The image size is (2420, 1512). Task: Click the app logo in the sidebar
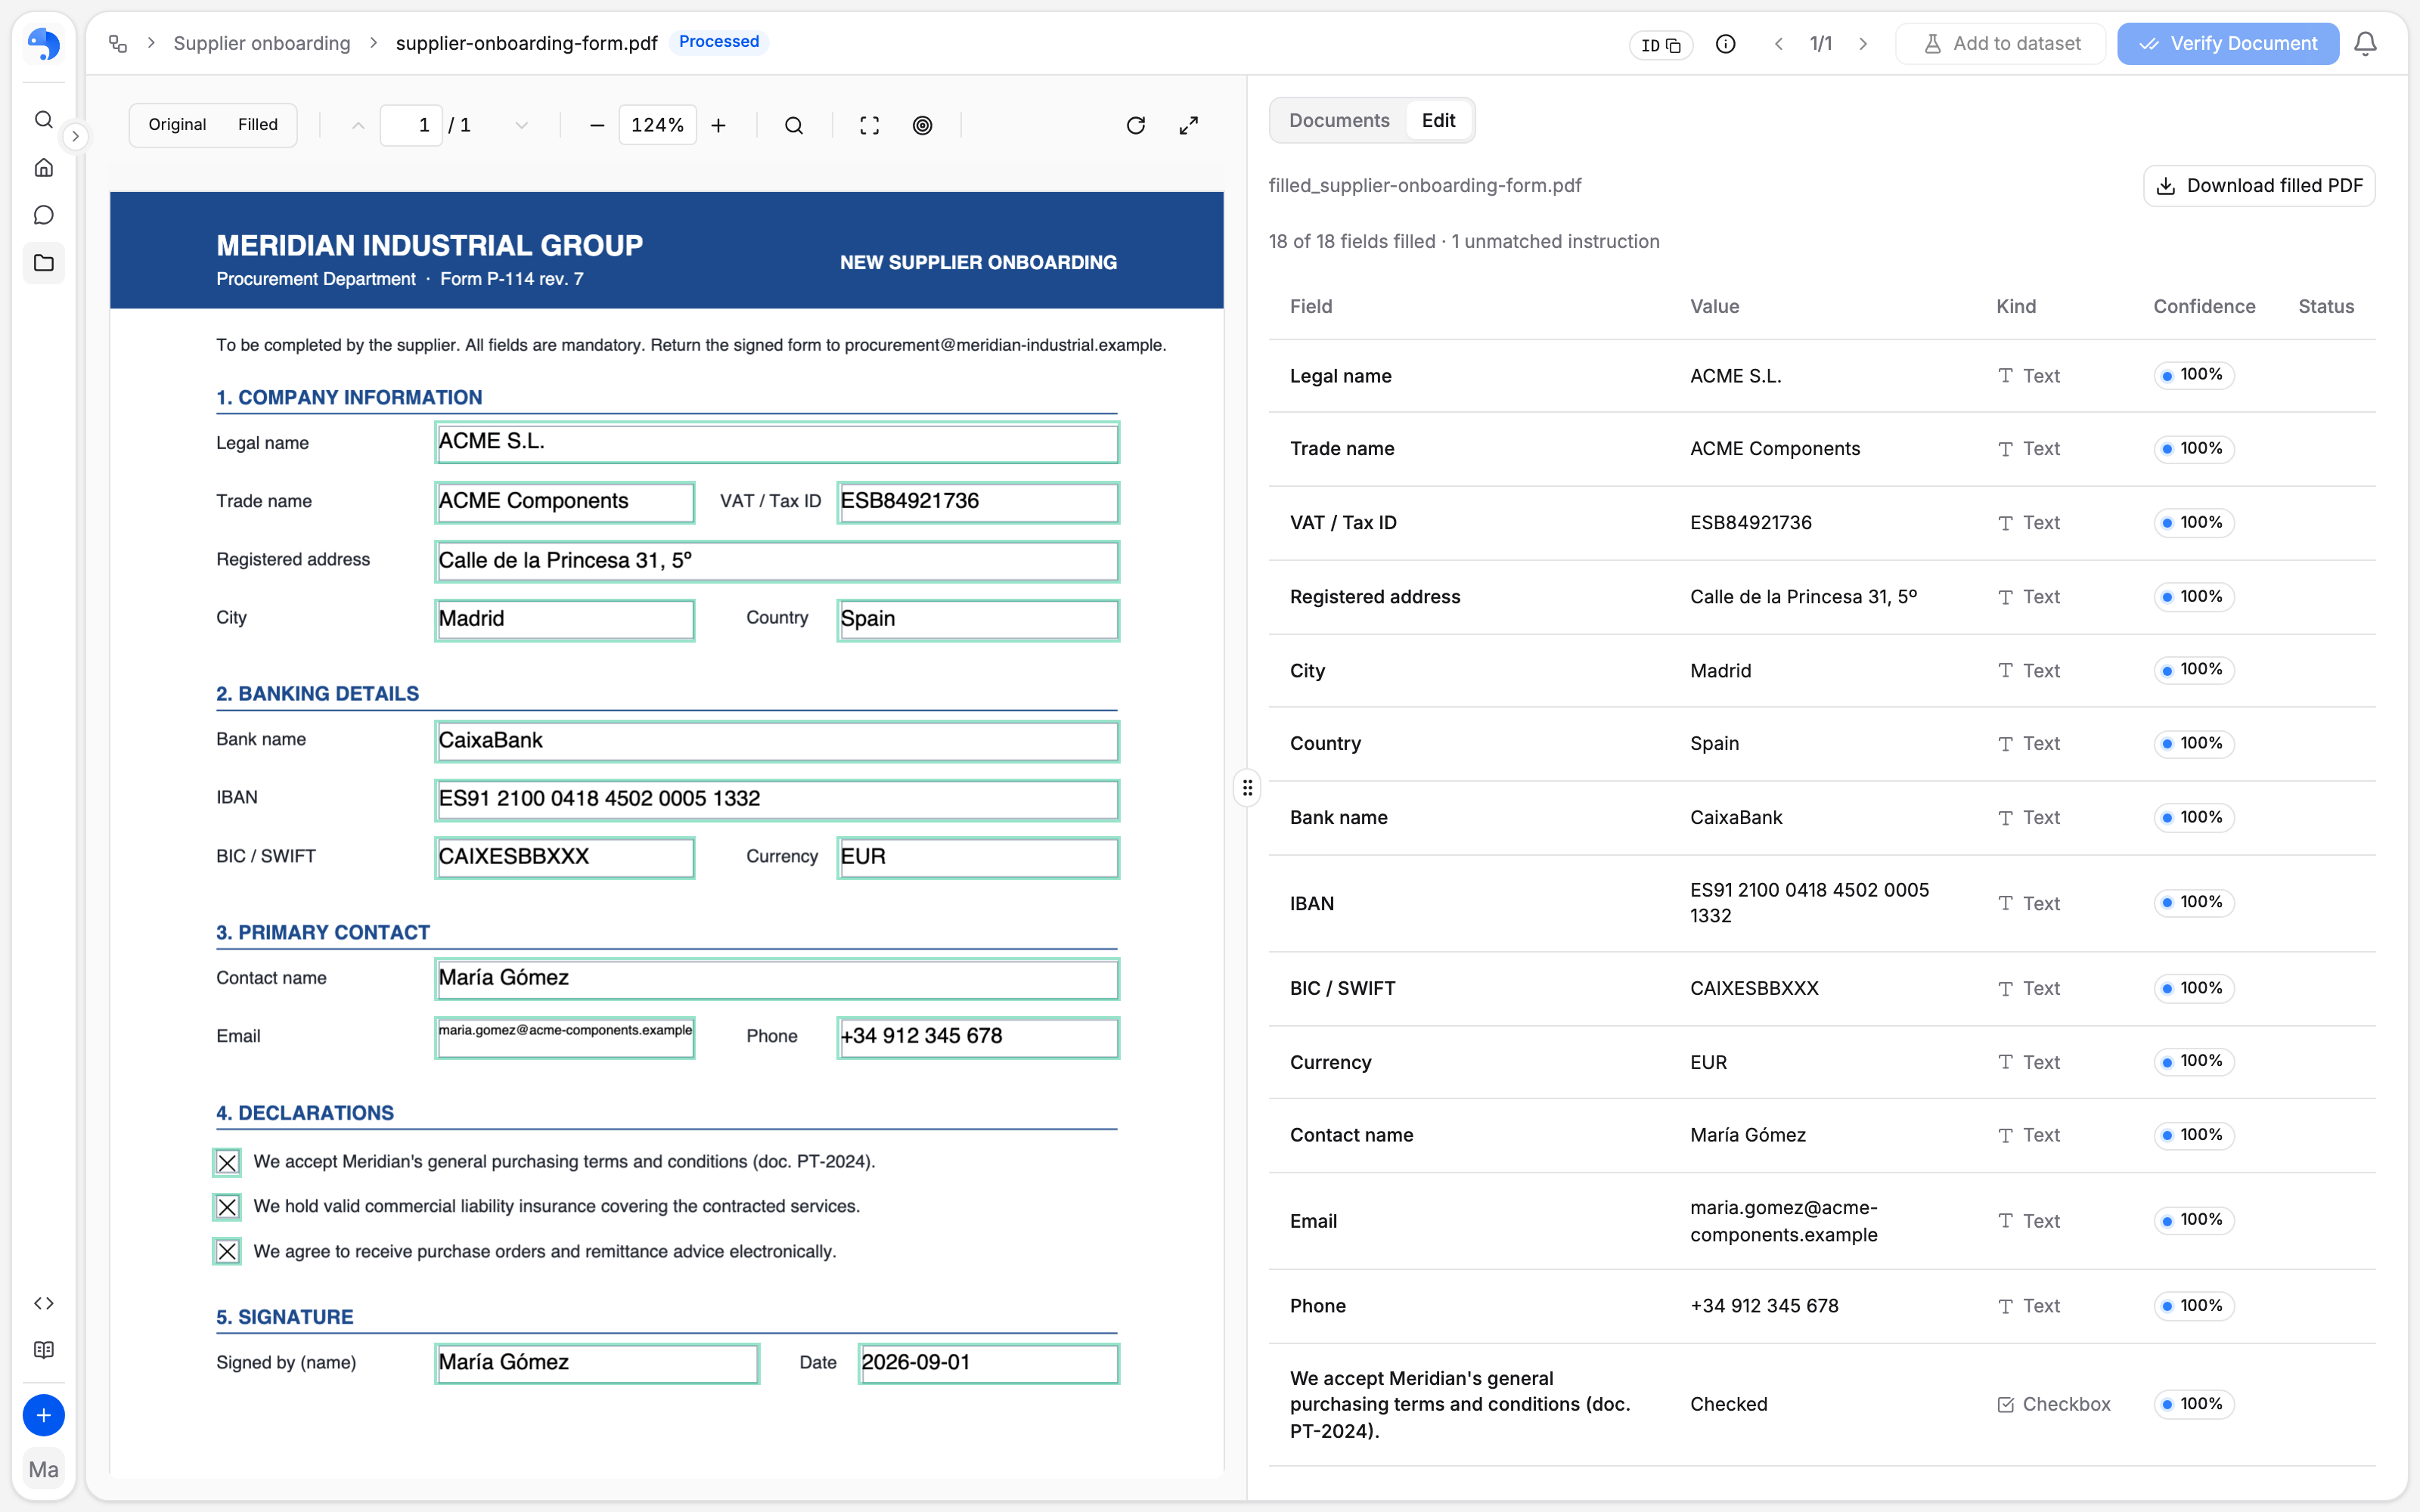point(43,44)
